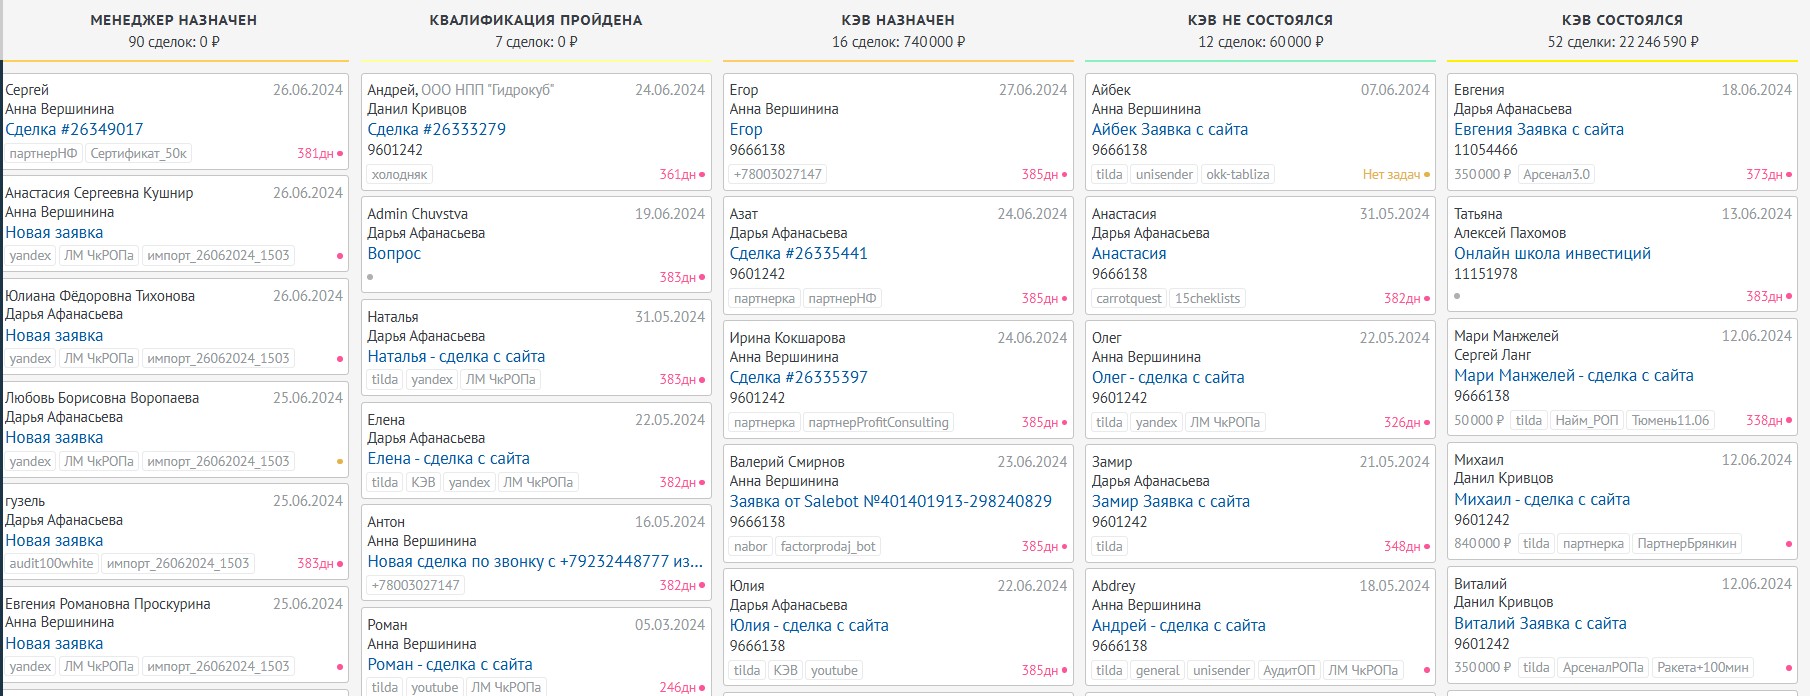Click the "Сертификат_50к" tag
Viewport: 1810px width, 696px height.
[138, 153]
